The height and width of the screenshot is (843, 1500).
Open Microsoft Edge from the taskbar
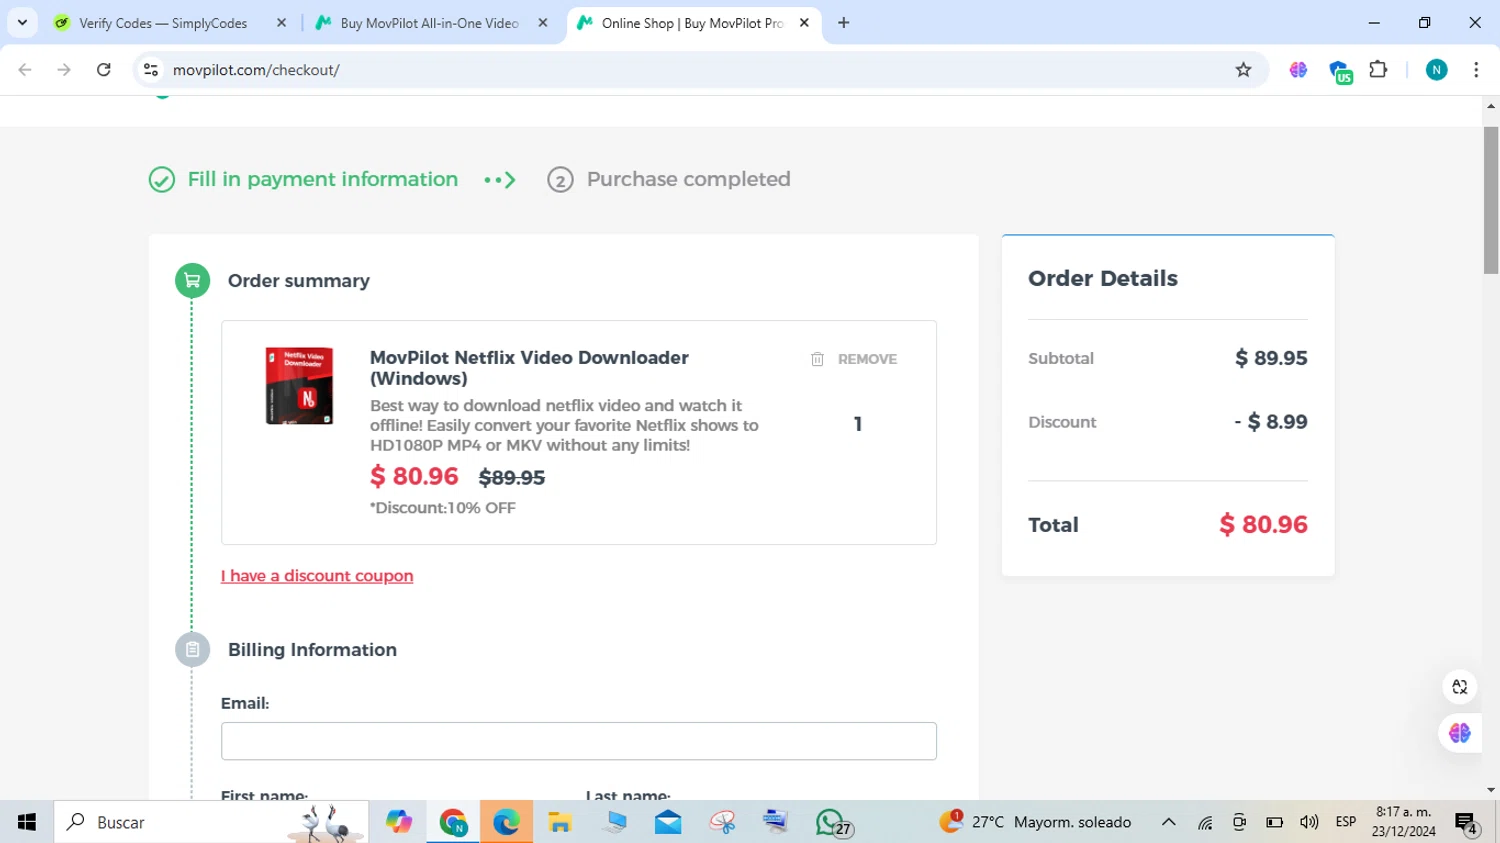(506, 822)
